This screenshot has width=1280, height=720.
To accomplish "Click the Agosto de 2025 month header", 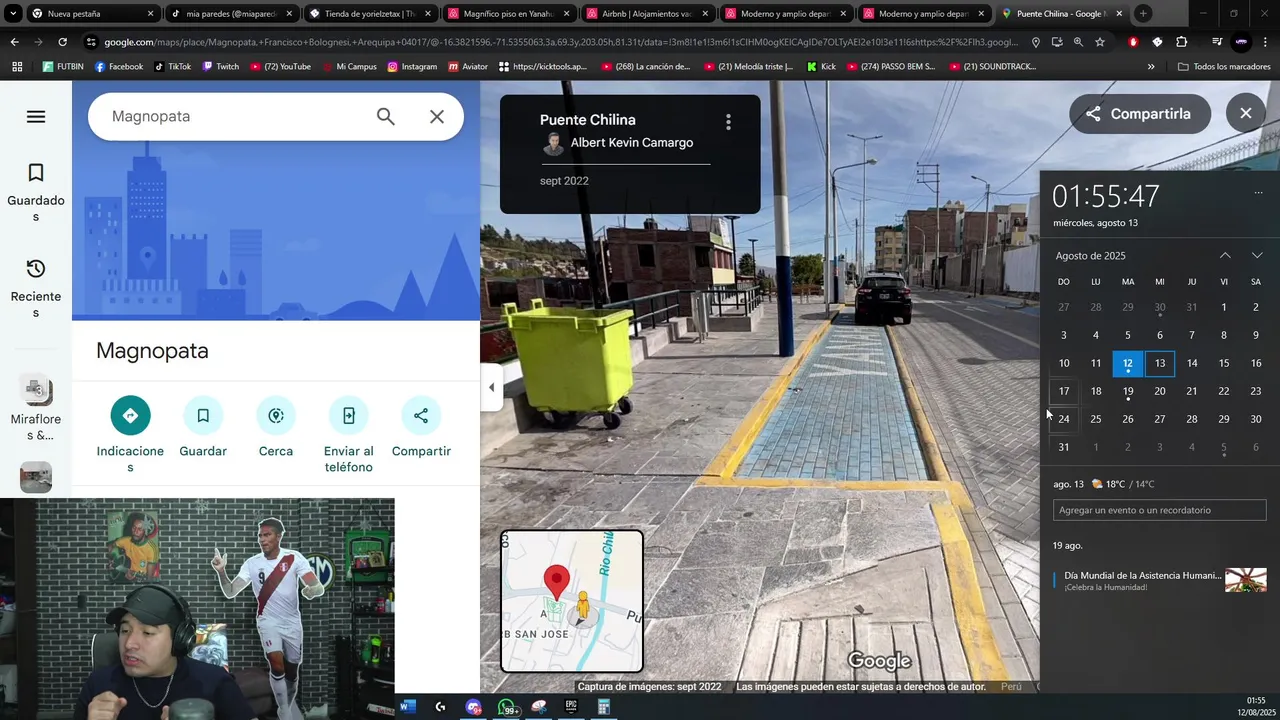I will 1090,256.
